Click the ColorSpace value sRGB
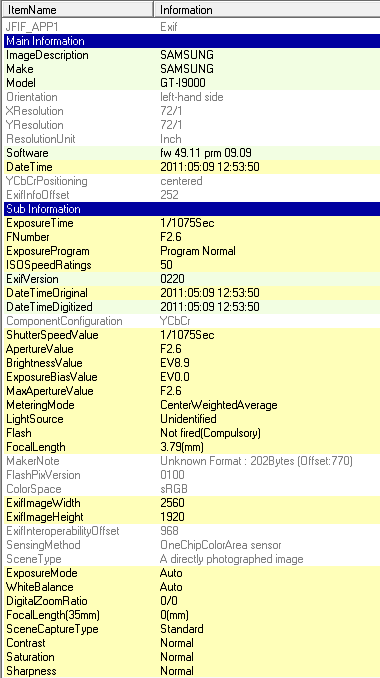 click(x=174, y=489)
